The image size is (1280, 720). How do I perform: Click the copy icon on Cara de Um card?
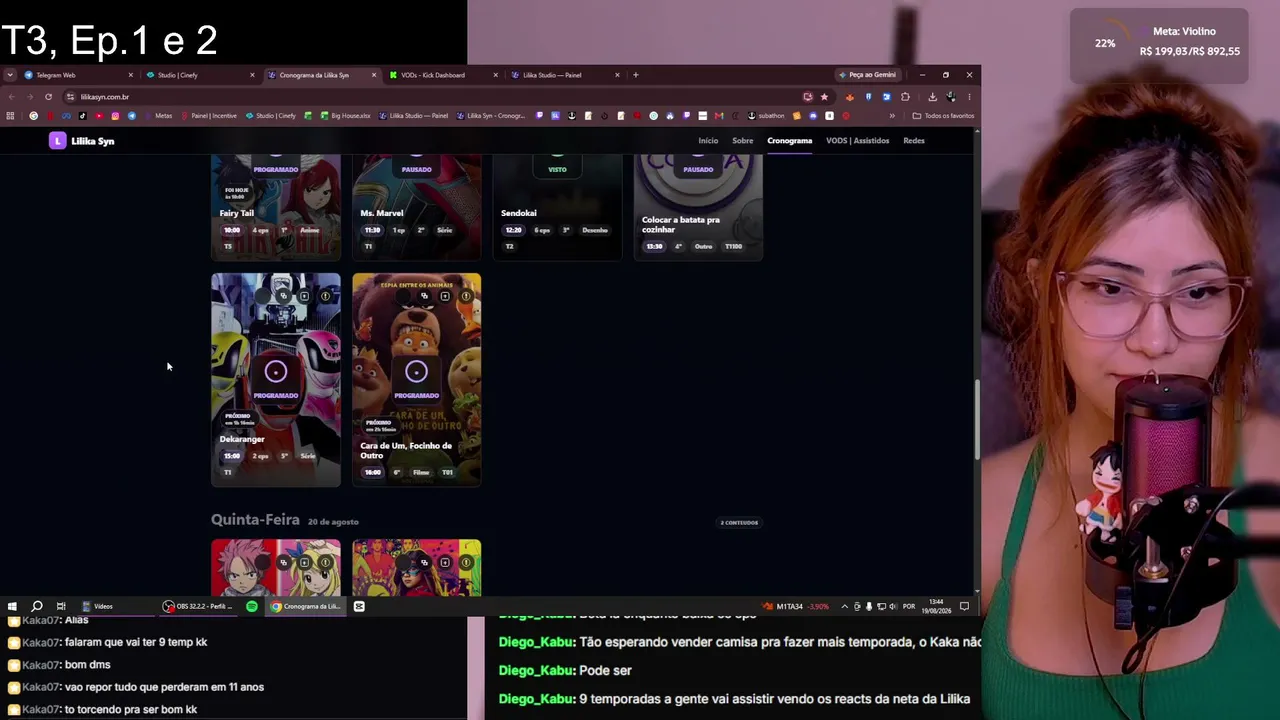pyautogui.click(x=424, y=296)
